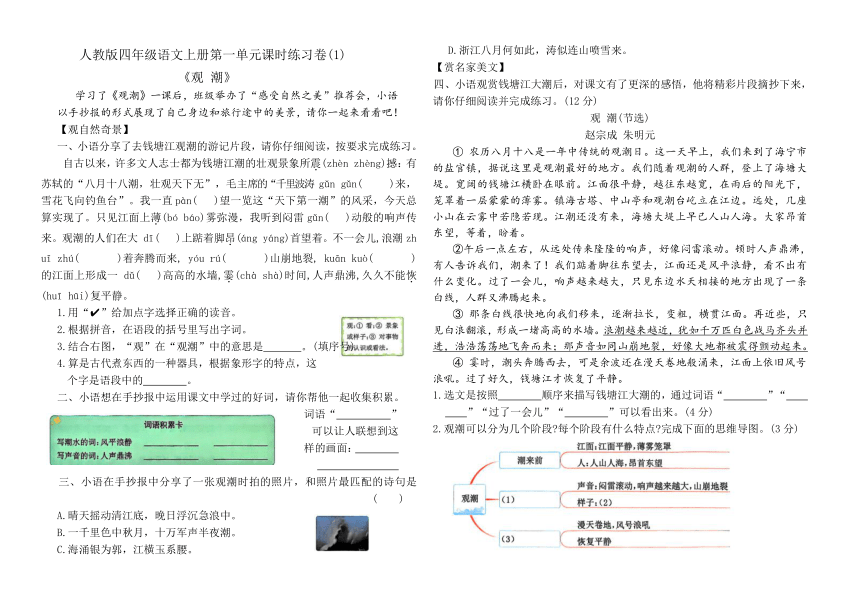The width and height of the screenshot is (860, 608).
Task: Click the blank after 选文是按照
Action: point(519,396)
